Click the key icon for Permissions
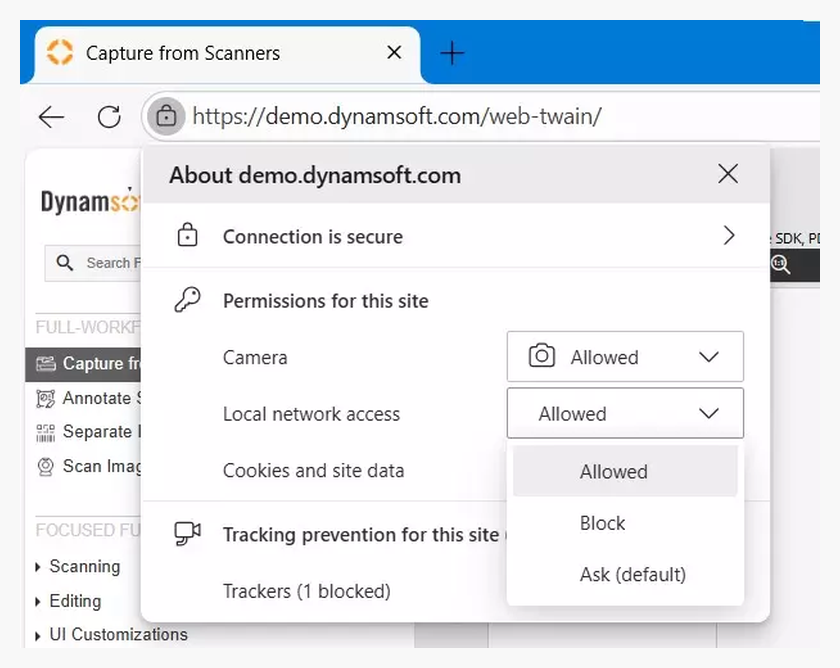 coord(188,299)
